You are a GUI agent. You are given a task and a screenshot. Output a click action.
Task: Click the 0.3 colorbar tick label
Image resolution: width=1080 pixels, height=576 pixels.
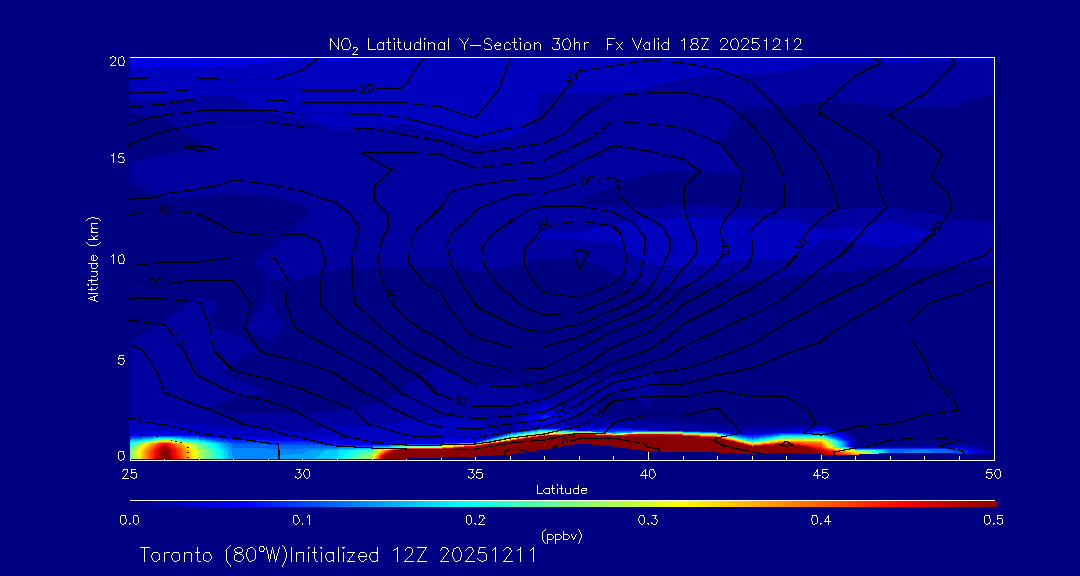click(648, 520)
